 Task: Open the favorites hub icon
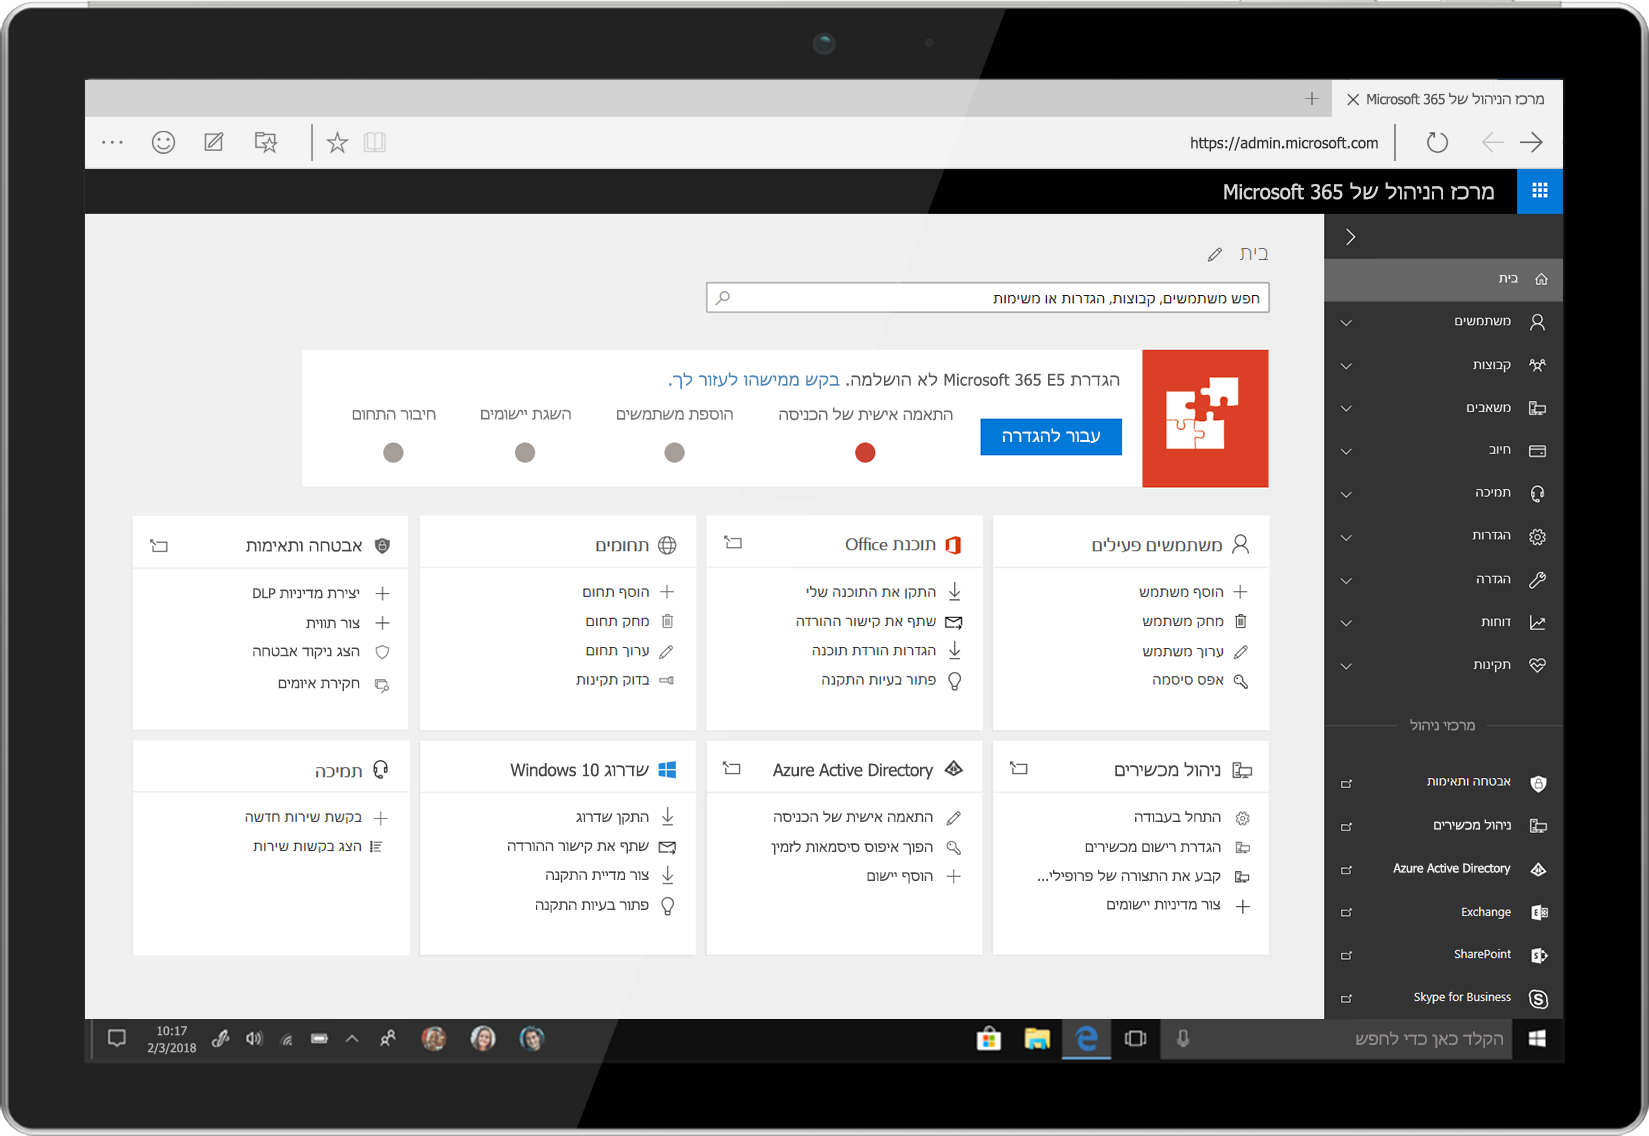[x=266, y=143]
